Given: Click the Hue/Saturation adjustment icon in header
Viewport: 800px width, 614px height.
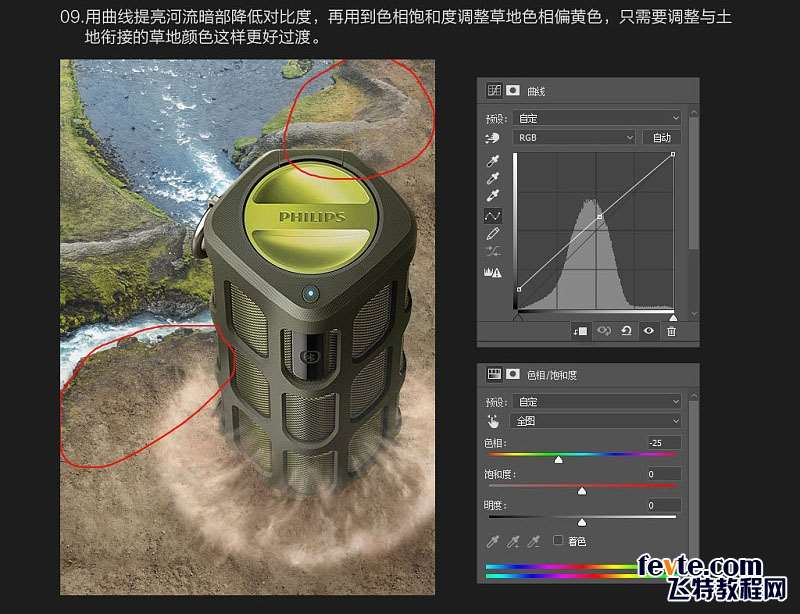Looking at the screenshot, I should (494, 375).
